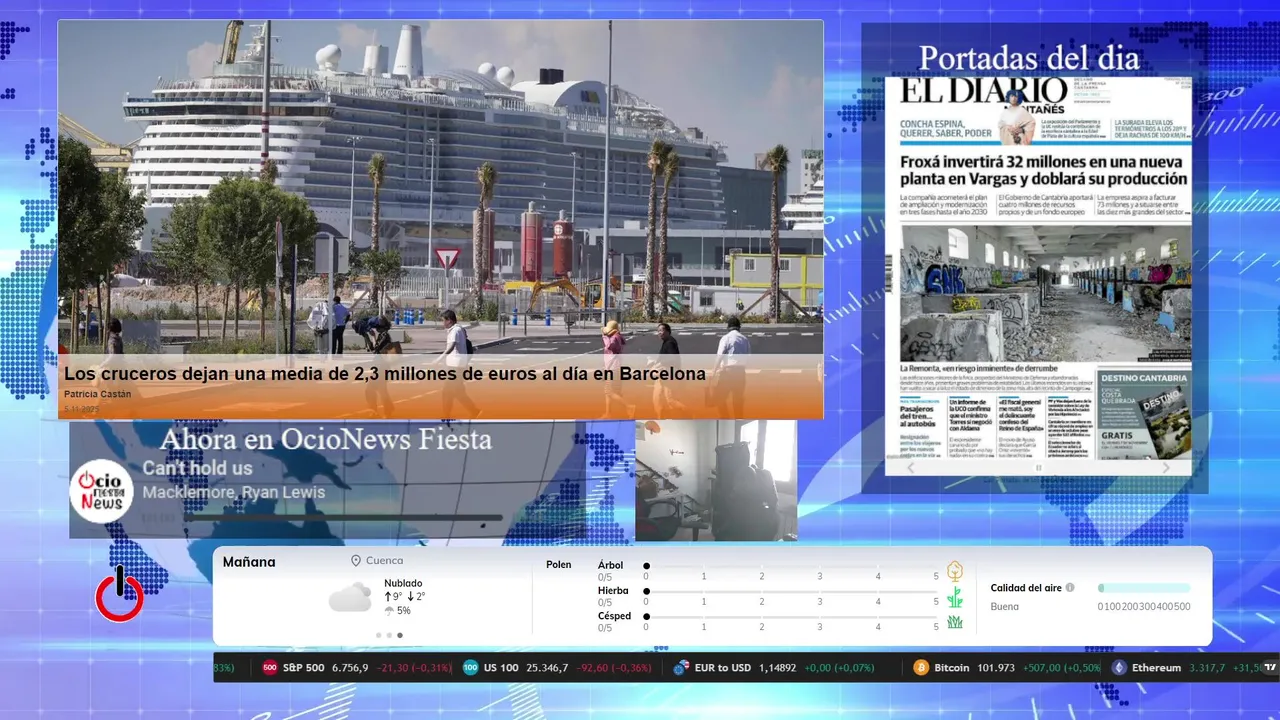This screenshot has width=1280, height=720.
Task: Click the S&P 500 red badge icon
Action: 270,668
